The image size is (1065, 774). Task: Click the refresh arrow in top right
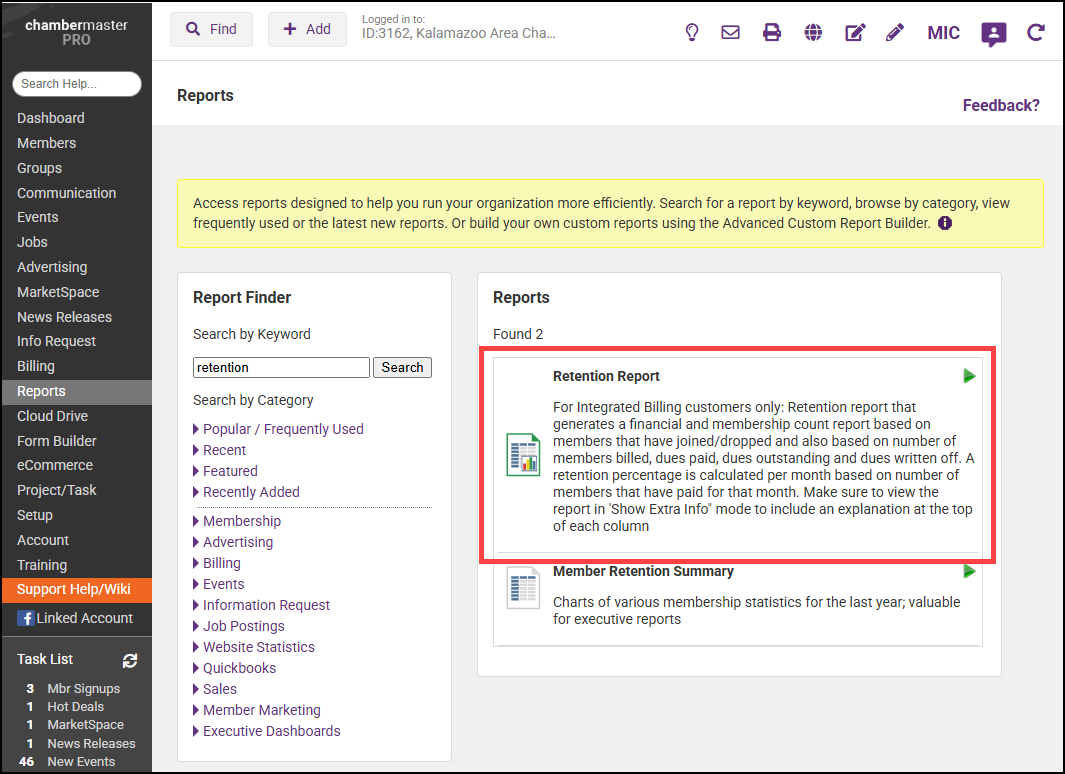[1036, 32]
